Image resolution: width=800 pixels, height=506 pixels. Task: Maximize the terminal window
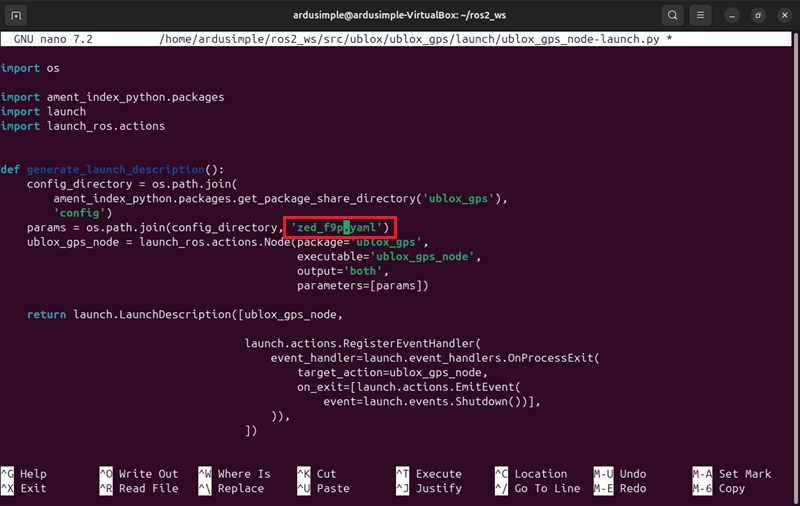click(757, 16)
